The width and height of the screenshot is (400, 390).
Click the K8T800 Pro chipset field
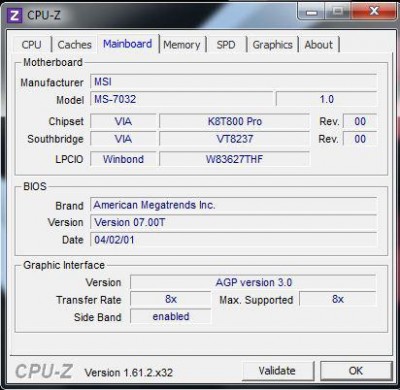pos(235,121)
